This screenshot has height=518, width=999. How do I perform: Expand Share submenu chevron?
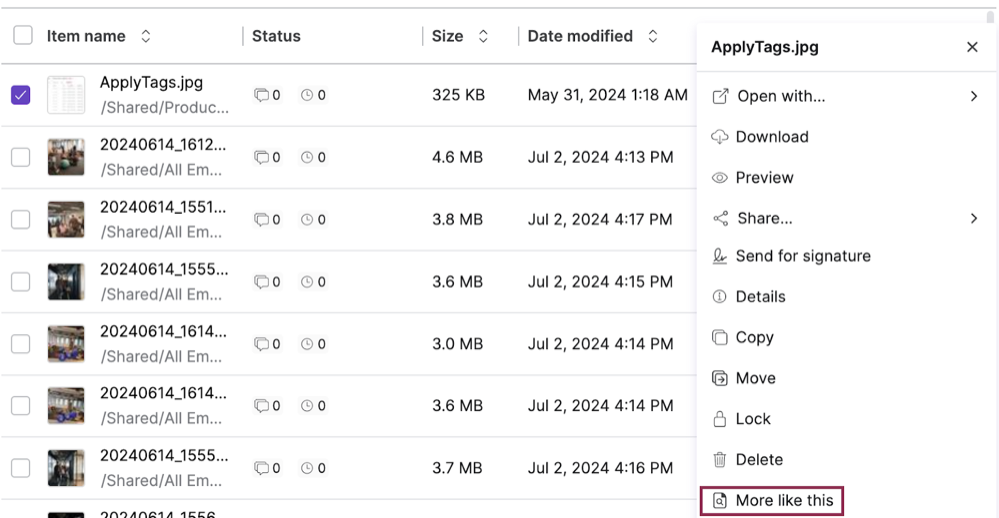coord(974,219)
